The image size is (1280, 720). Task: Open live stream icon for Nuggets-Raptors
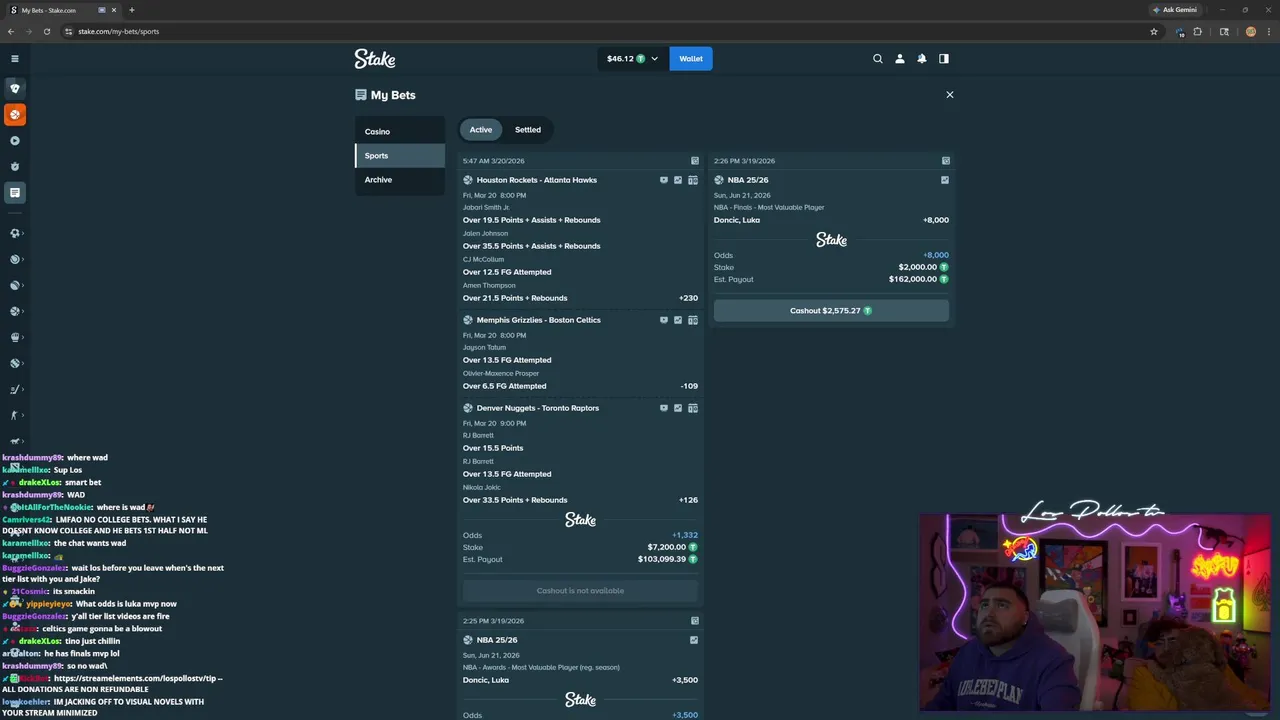[664, 408]
